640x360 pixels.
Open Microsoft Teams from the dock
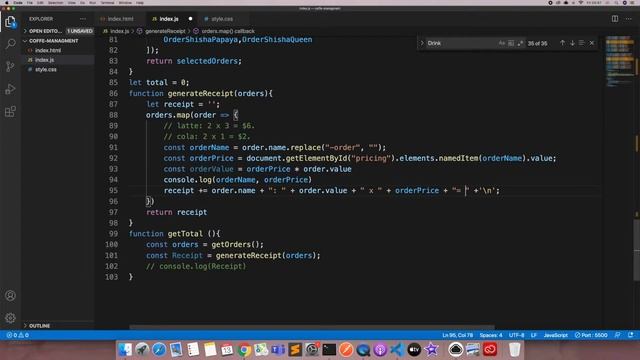278,349
